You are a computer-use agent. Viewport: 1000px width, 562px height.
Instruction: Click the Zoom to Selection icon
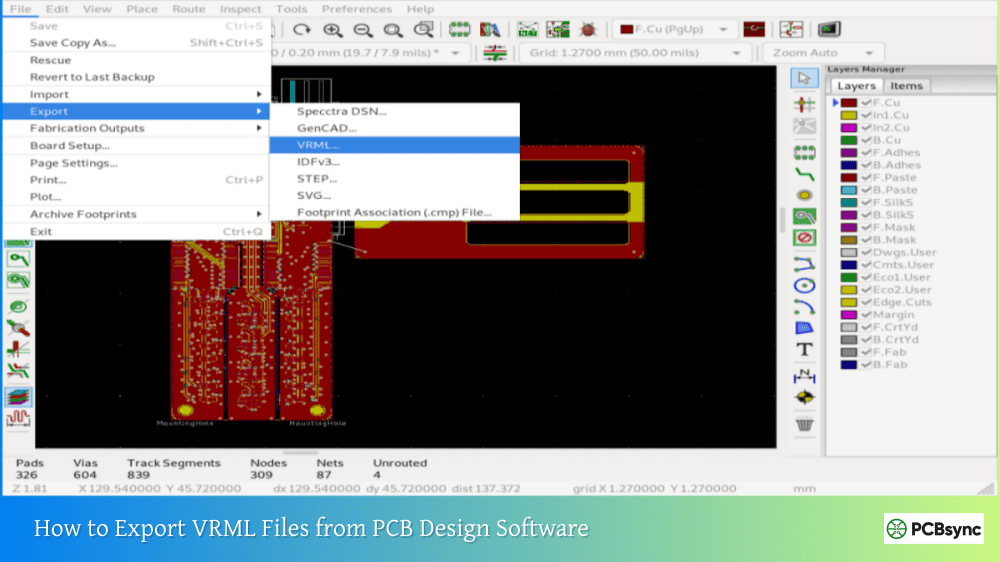423,29
